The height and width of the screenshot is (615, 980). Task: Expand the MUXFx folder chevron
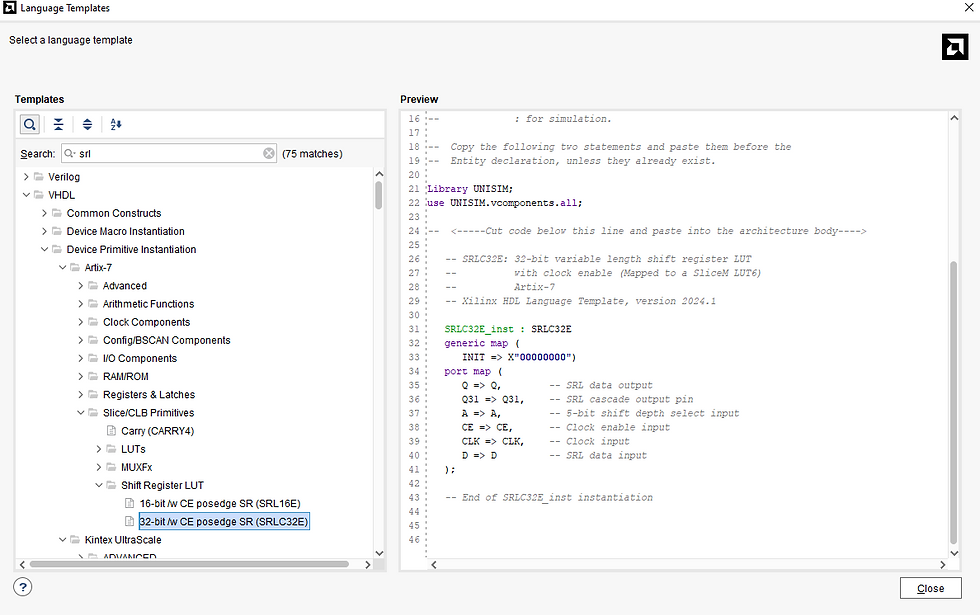(x=98, y=467)
